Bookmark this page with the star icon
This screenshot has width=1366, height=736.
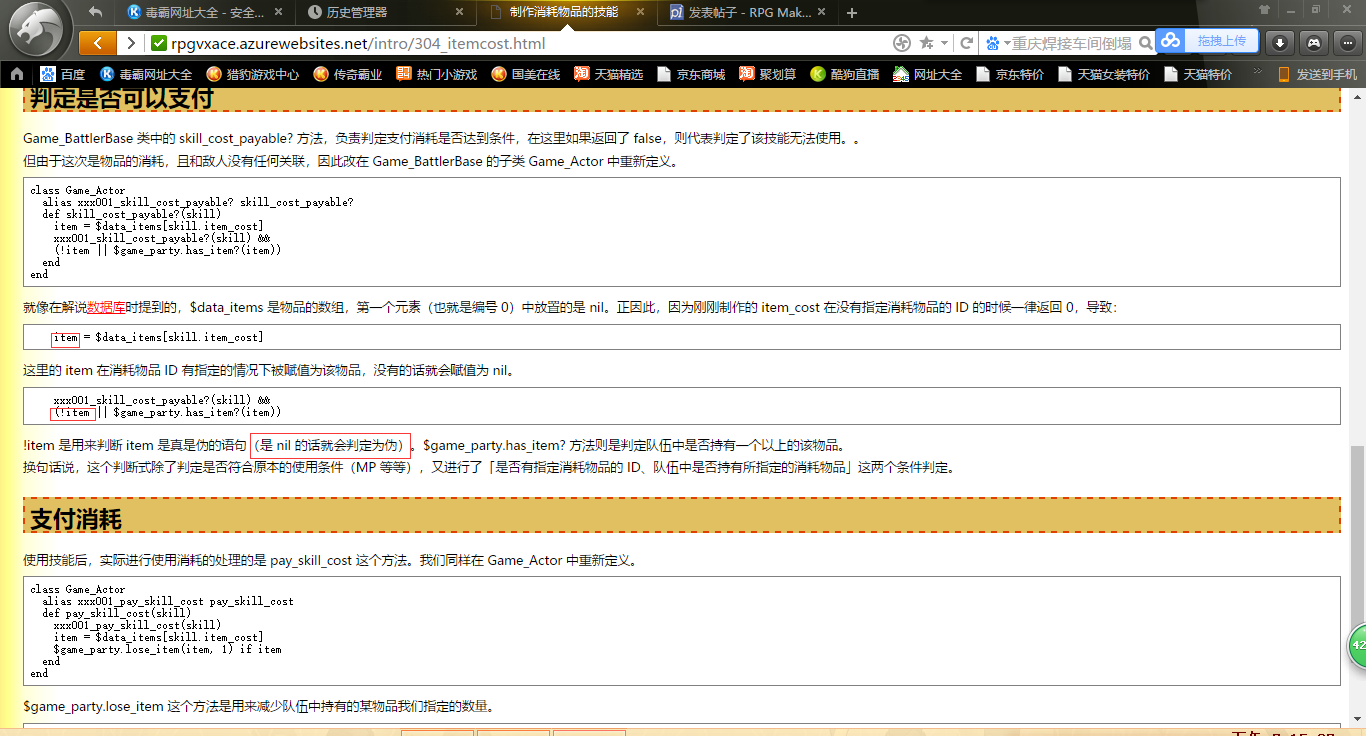[926, 43]
